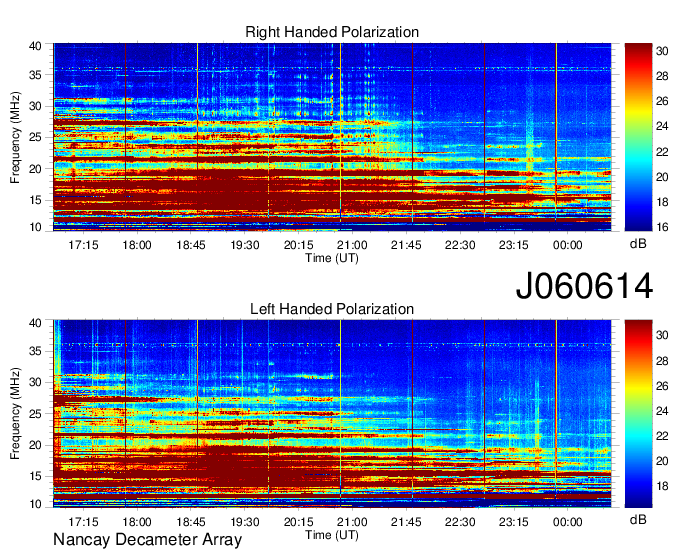
Task: Select 10 MHz tick on Right Handed frequency axis
Action: (x=36, y=227)
